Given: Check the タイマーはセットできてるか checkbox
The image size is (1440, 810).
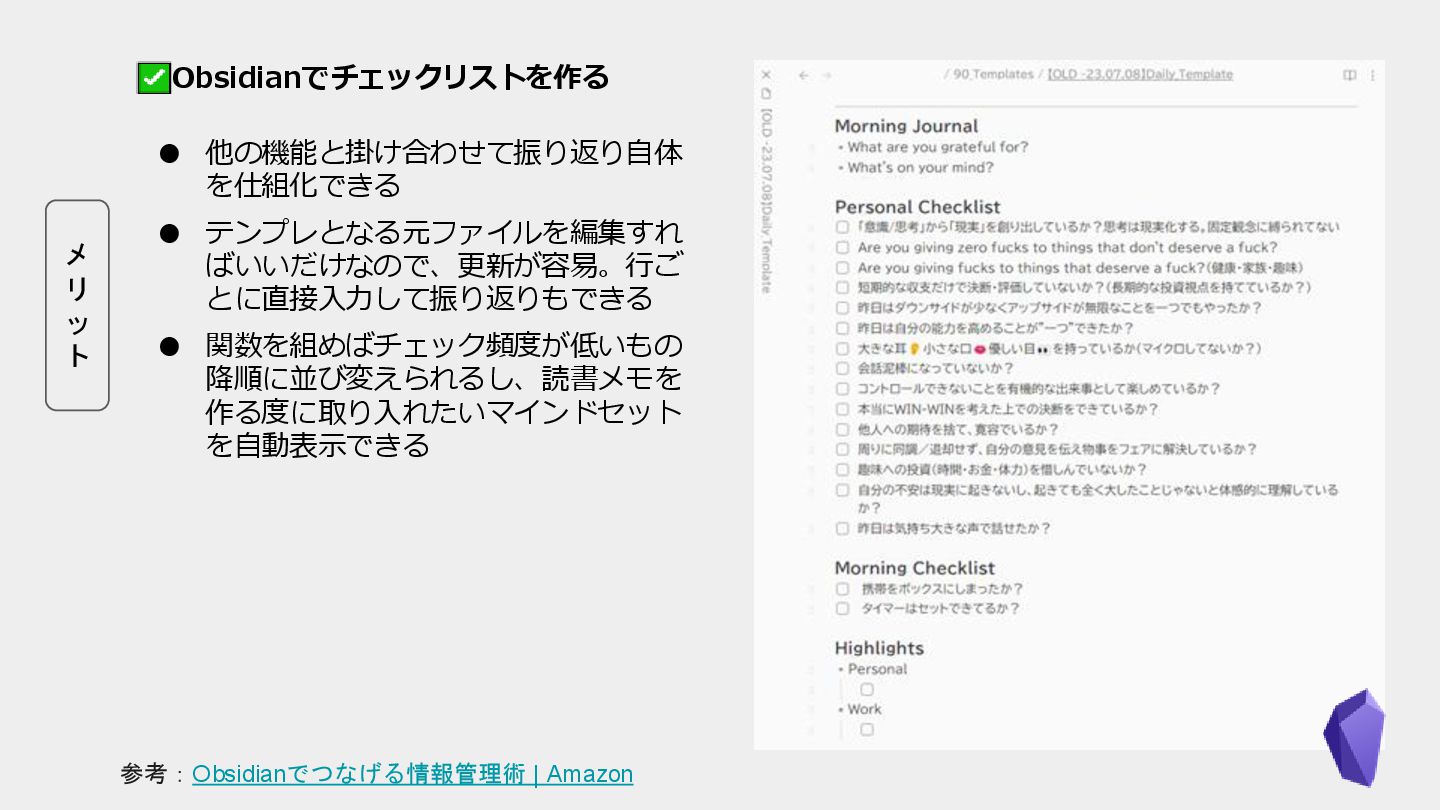Looking at the screenshot, I should 842,608.
